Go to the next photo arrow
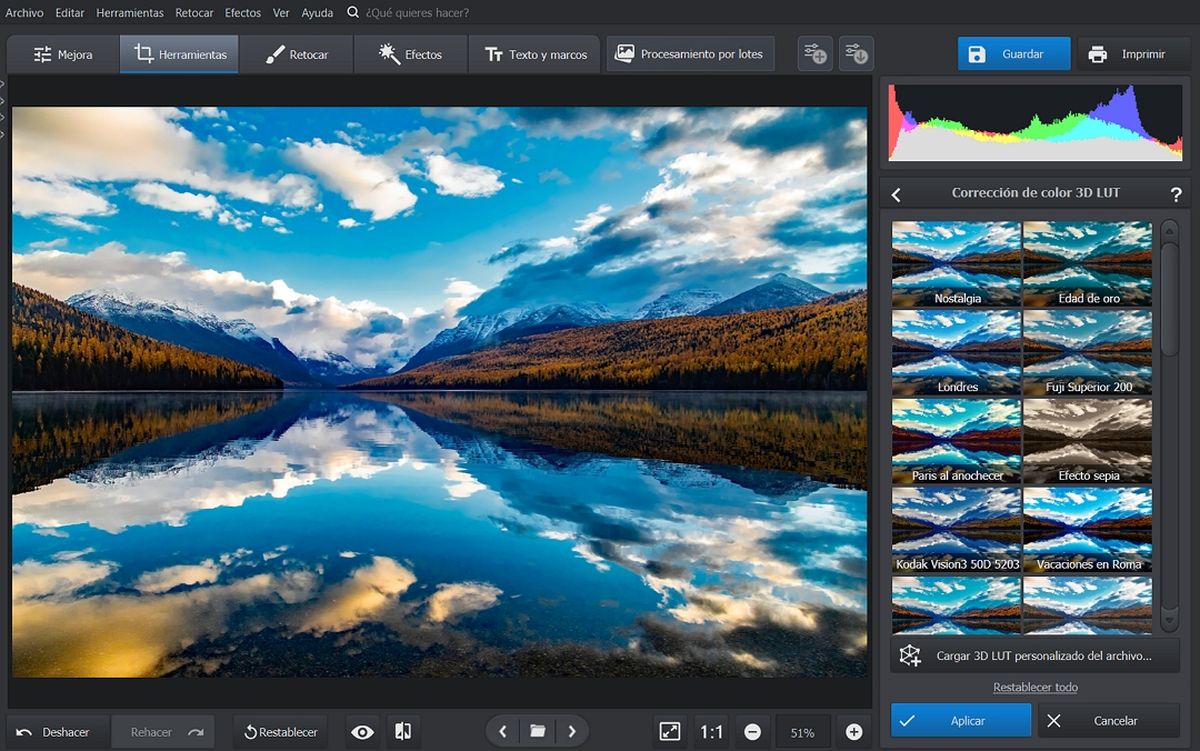The width and height of the screenshot is (1200, 751). [x=571, y=732]
